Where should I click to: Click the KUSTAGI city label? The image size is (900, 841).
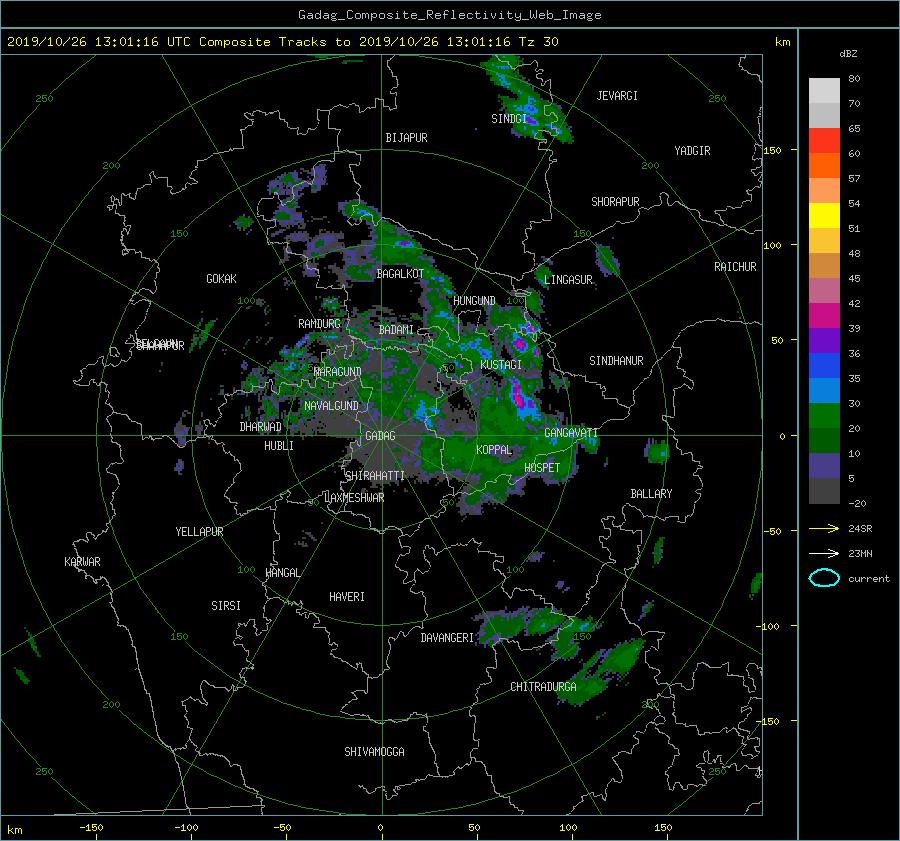(501, 365)
